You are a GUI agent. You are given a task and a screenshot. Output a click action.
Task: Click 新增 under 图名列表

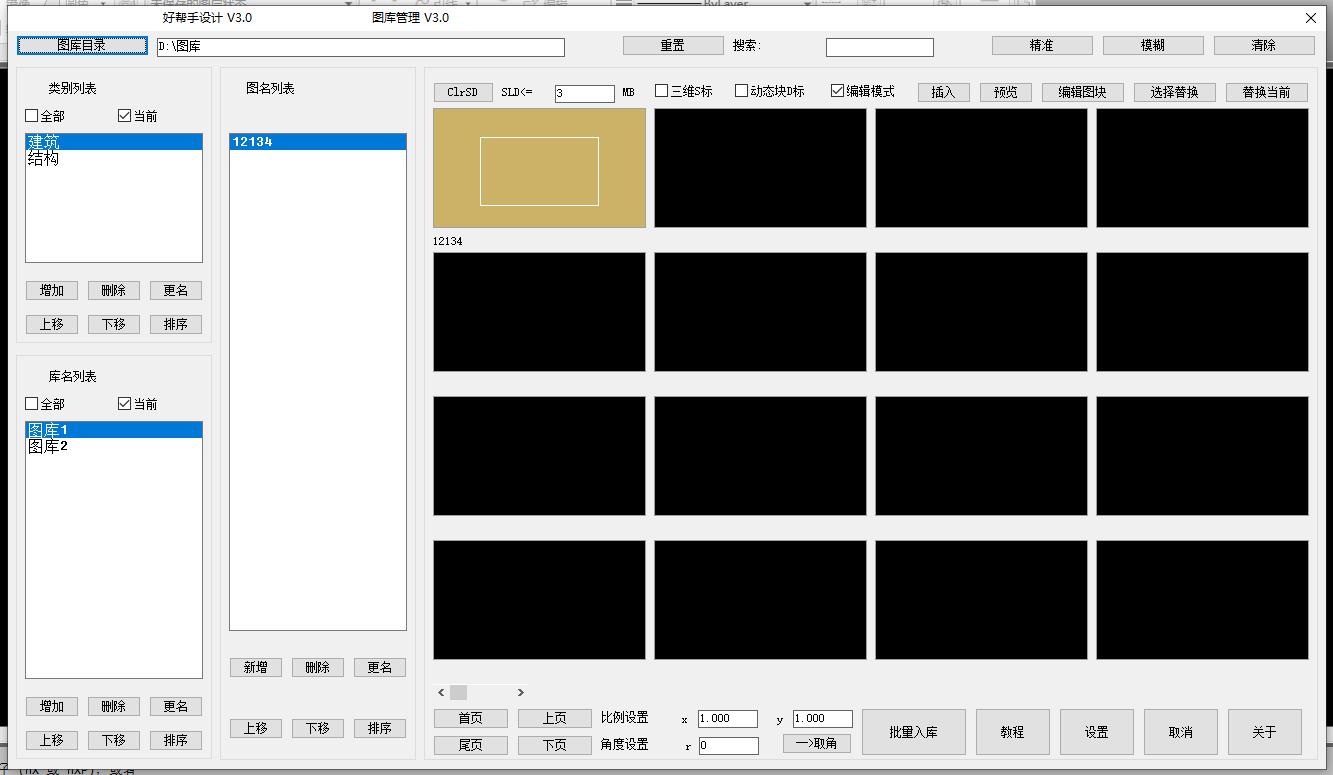[x=256, y=668]
